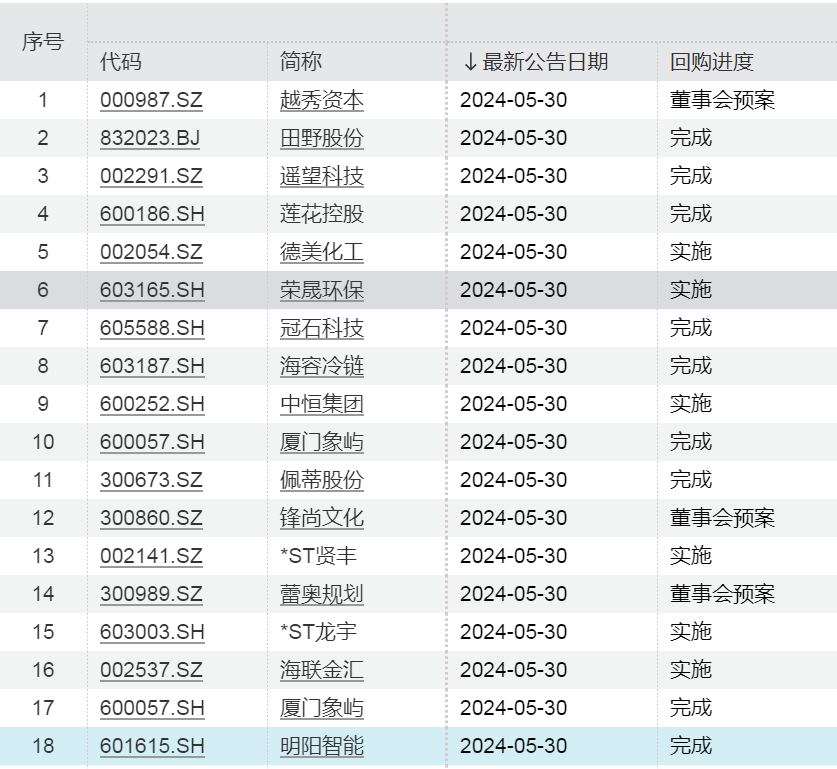Select the *ST贤丰 name cell
Image resolution: width=837 pixels, height=769 pixels.
[x=319, y=556]
